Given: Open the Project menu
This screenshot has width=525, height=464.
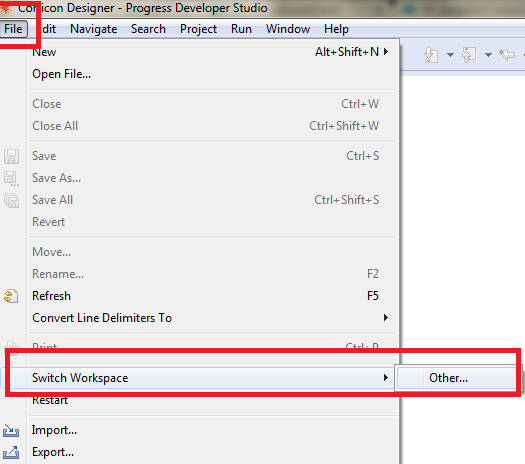Looking at the screenshot, I should (x=198, y=29).
